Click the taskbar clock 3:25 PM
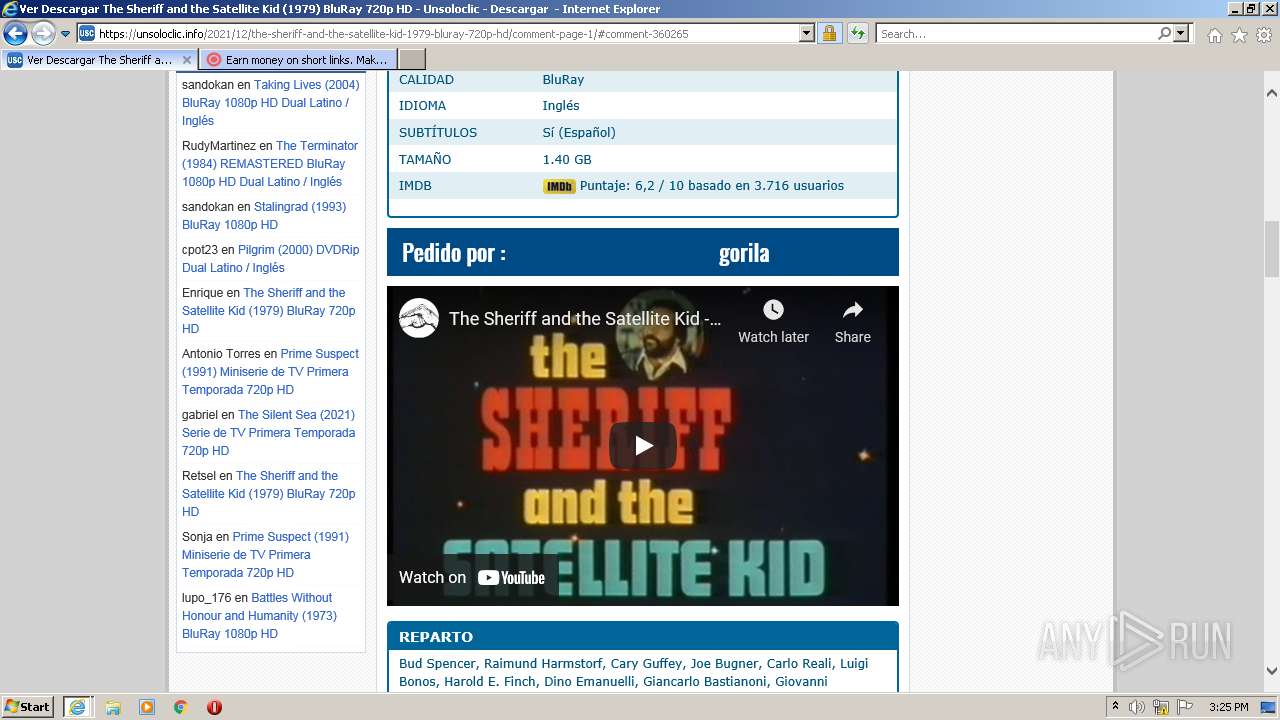This screenshot has height=720, width=1280. 1228,707
